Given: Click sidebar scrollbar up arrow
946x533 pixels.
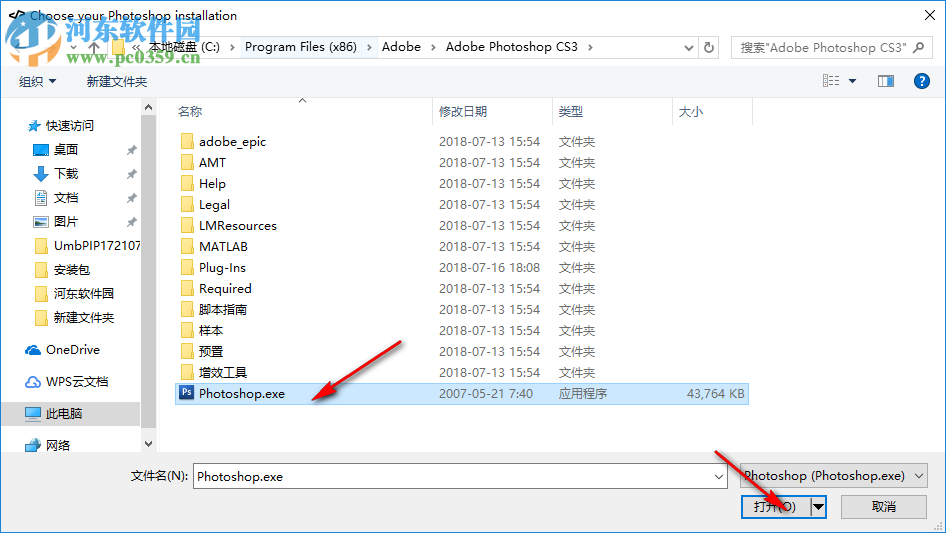Looking at the screenshot, I should pyautogui.click(x=148, y=107).
